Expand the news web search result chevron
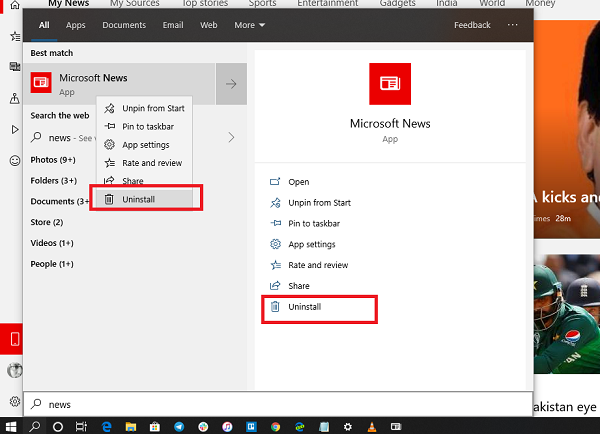 coord(231,137)
